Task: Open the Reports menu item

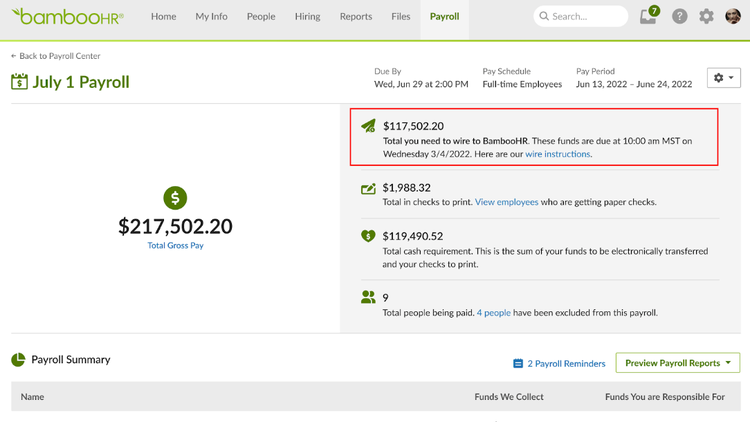Action: [x=356, y=16]
